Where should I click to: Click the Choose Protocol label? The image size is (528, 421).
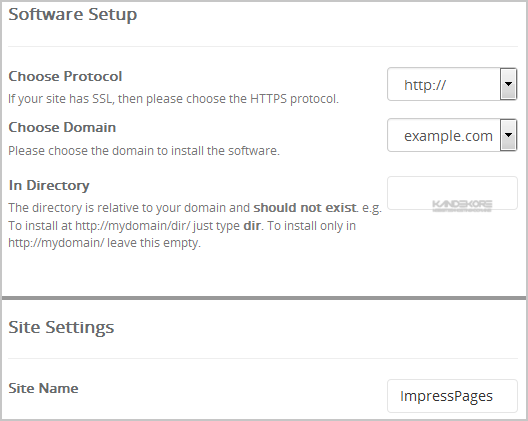65,76
